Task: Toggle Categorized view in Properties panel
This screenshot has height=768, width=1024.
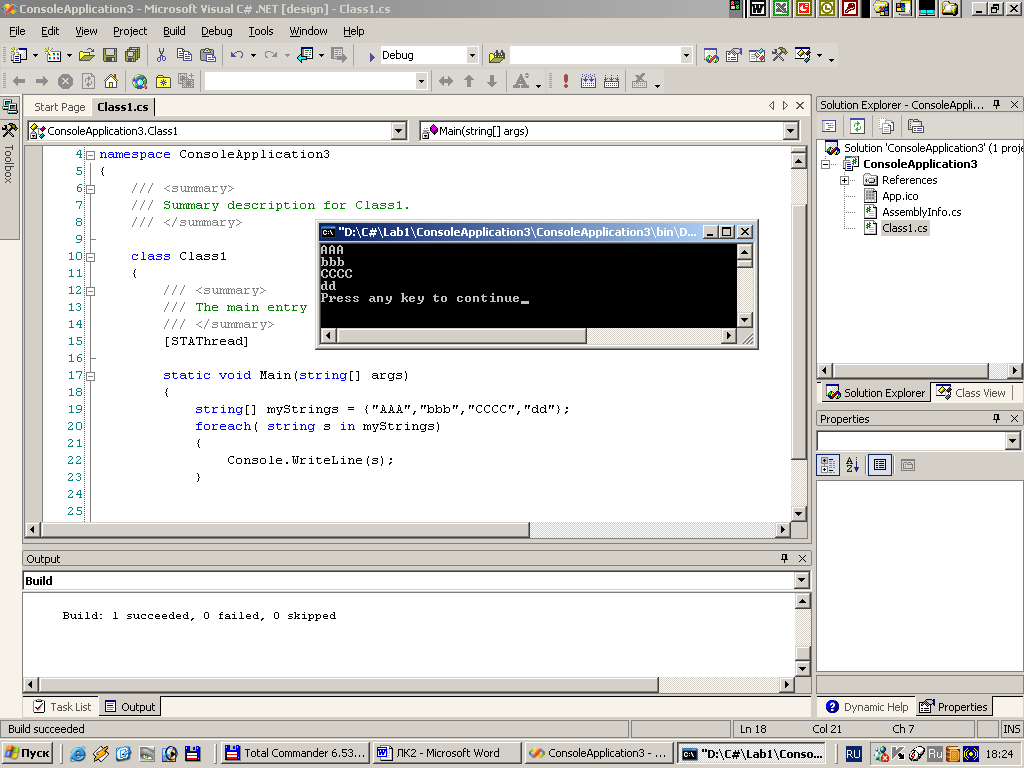Action: (x=828, y=465)
